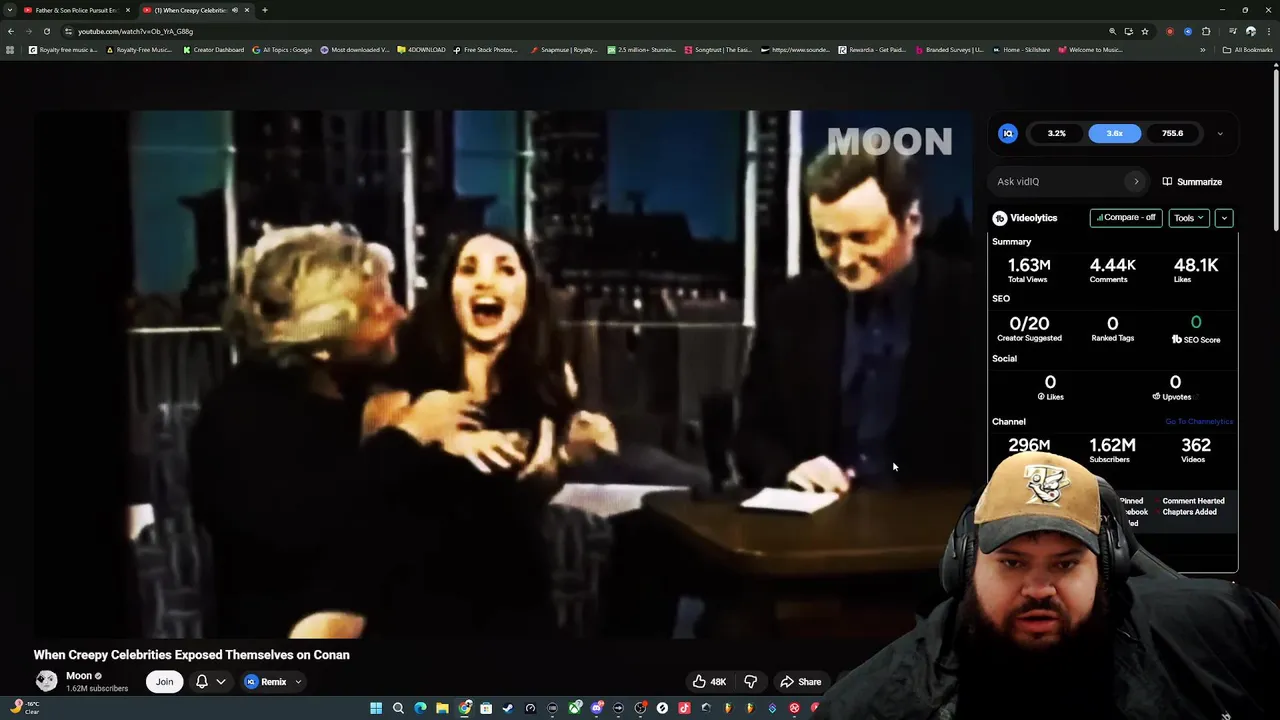Screen dimensions: 1280x720
Task: Open the Chrome three-dot menu
Action: click(x=1268, y=31)
